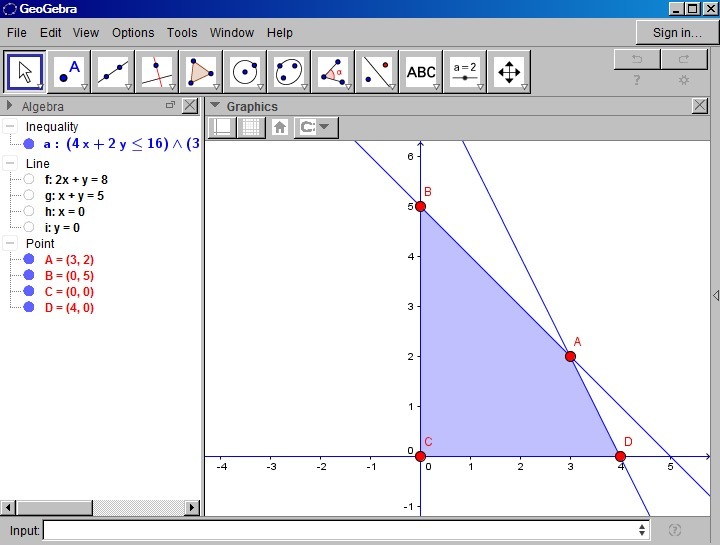The width and height of the screenshot is (720, 545).
Task: Close the Graphics panel
Action: 699,106
